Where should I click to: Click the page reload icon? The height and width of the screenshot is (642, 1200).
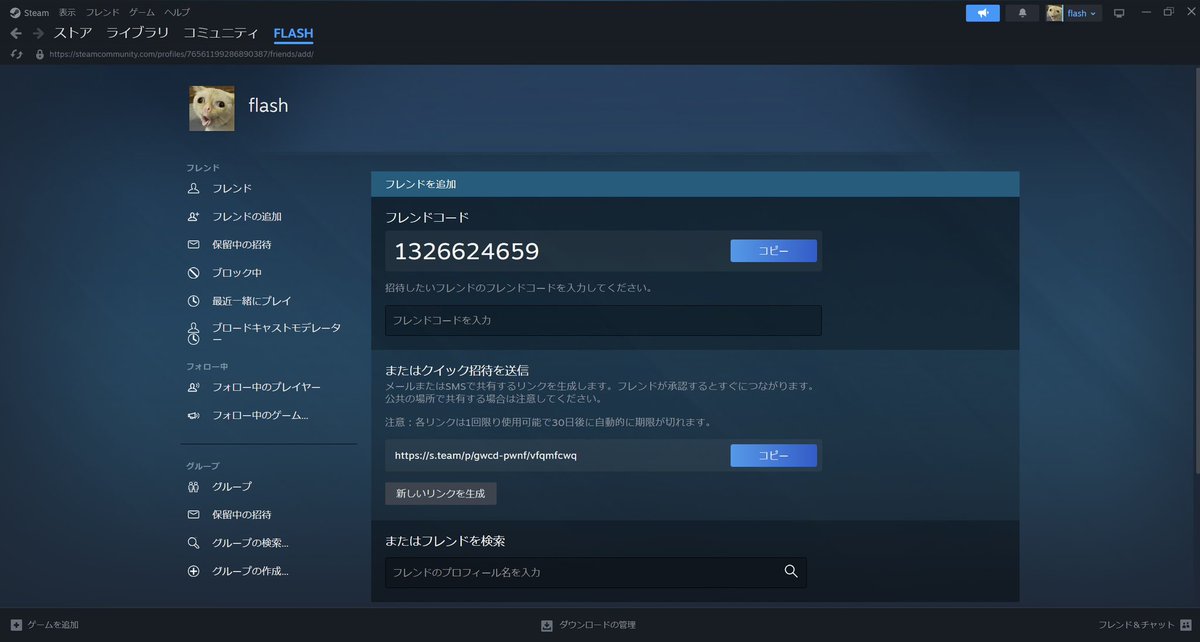16,54
